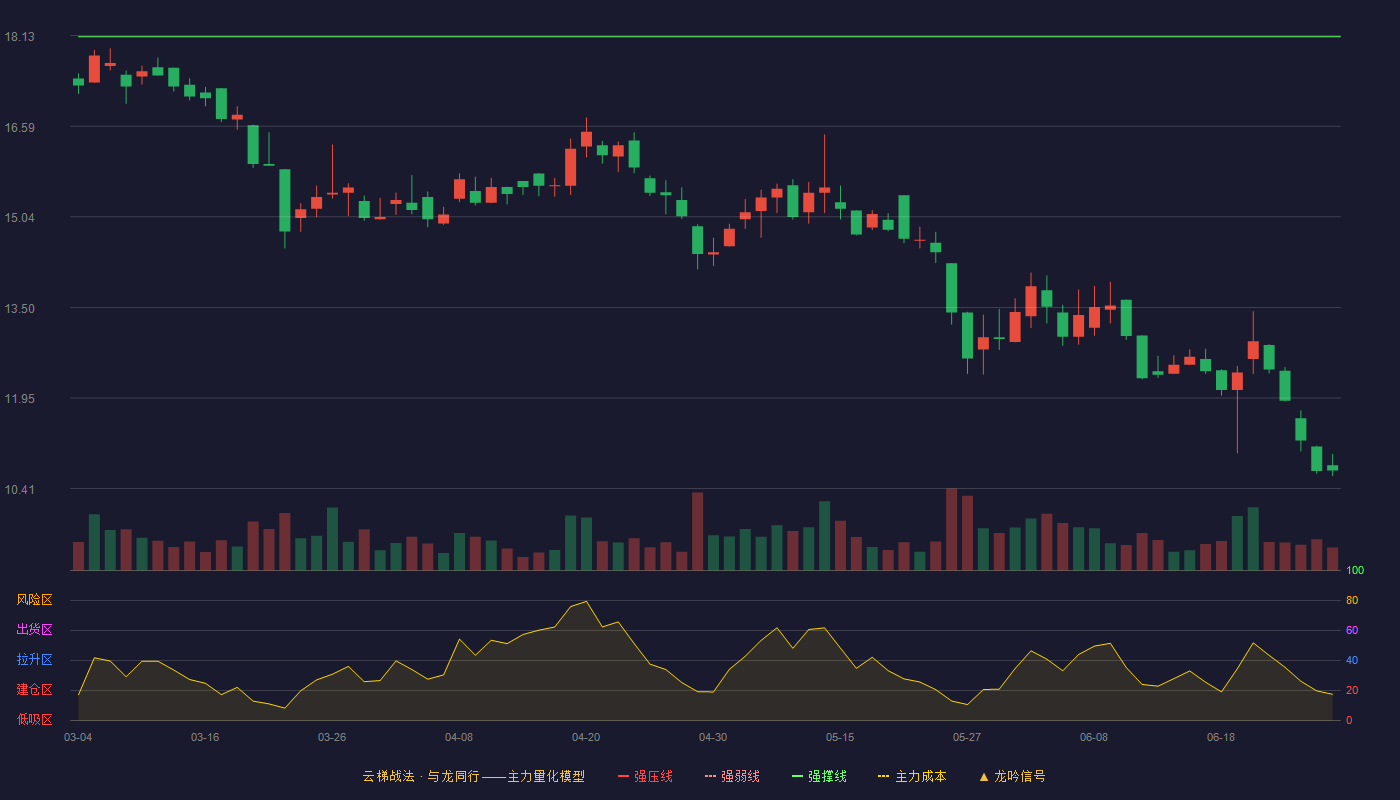Click the 03-26 date axis label
The image size is (1400, 800).
coord(332,737)
